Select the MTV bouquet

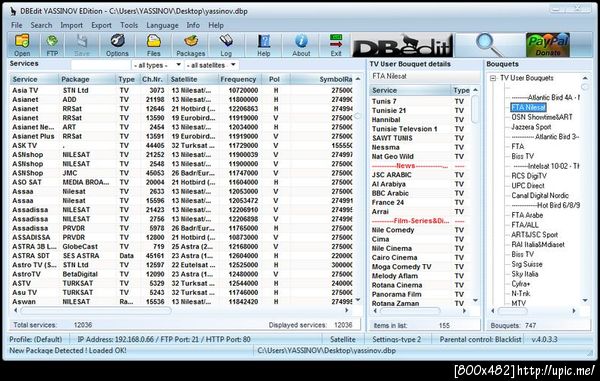518,303
